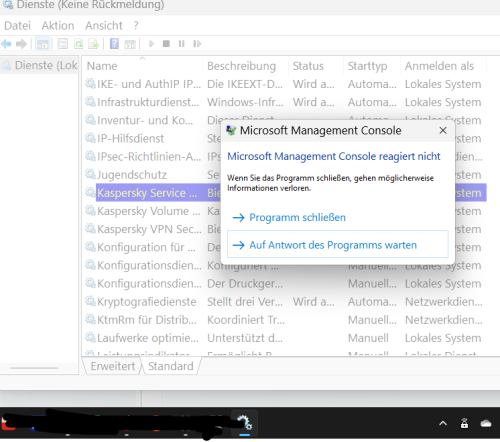Click the Unterstützt d... description cell
This screenshot has width=500, height=442.
point(245,338)
